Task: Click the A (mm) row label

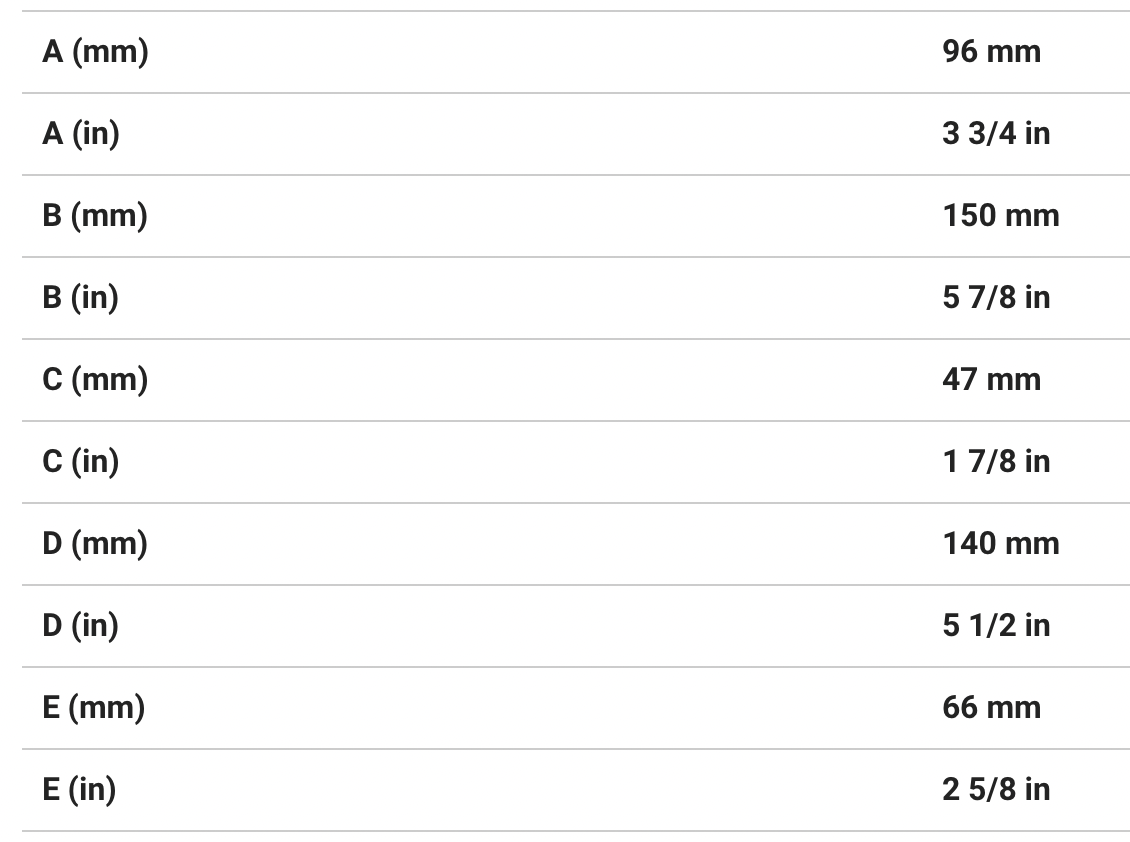Action: [95, 51]
